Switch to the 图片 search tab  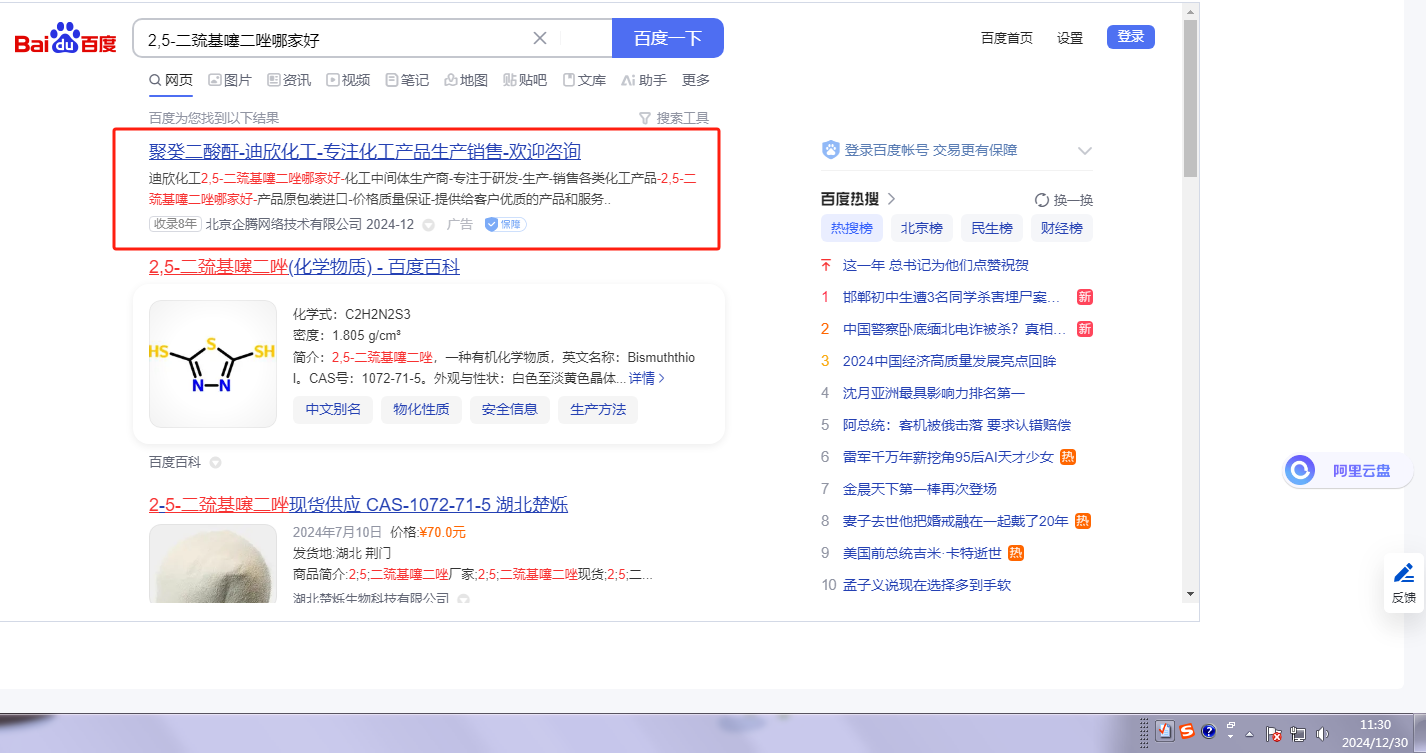(x=229, y=80)
